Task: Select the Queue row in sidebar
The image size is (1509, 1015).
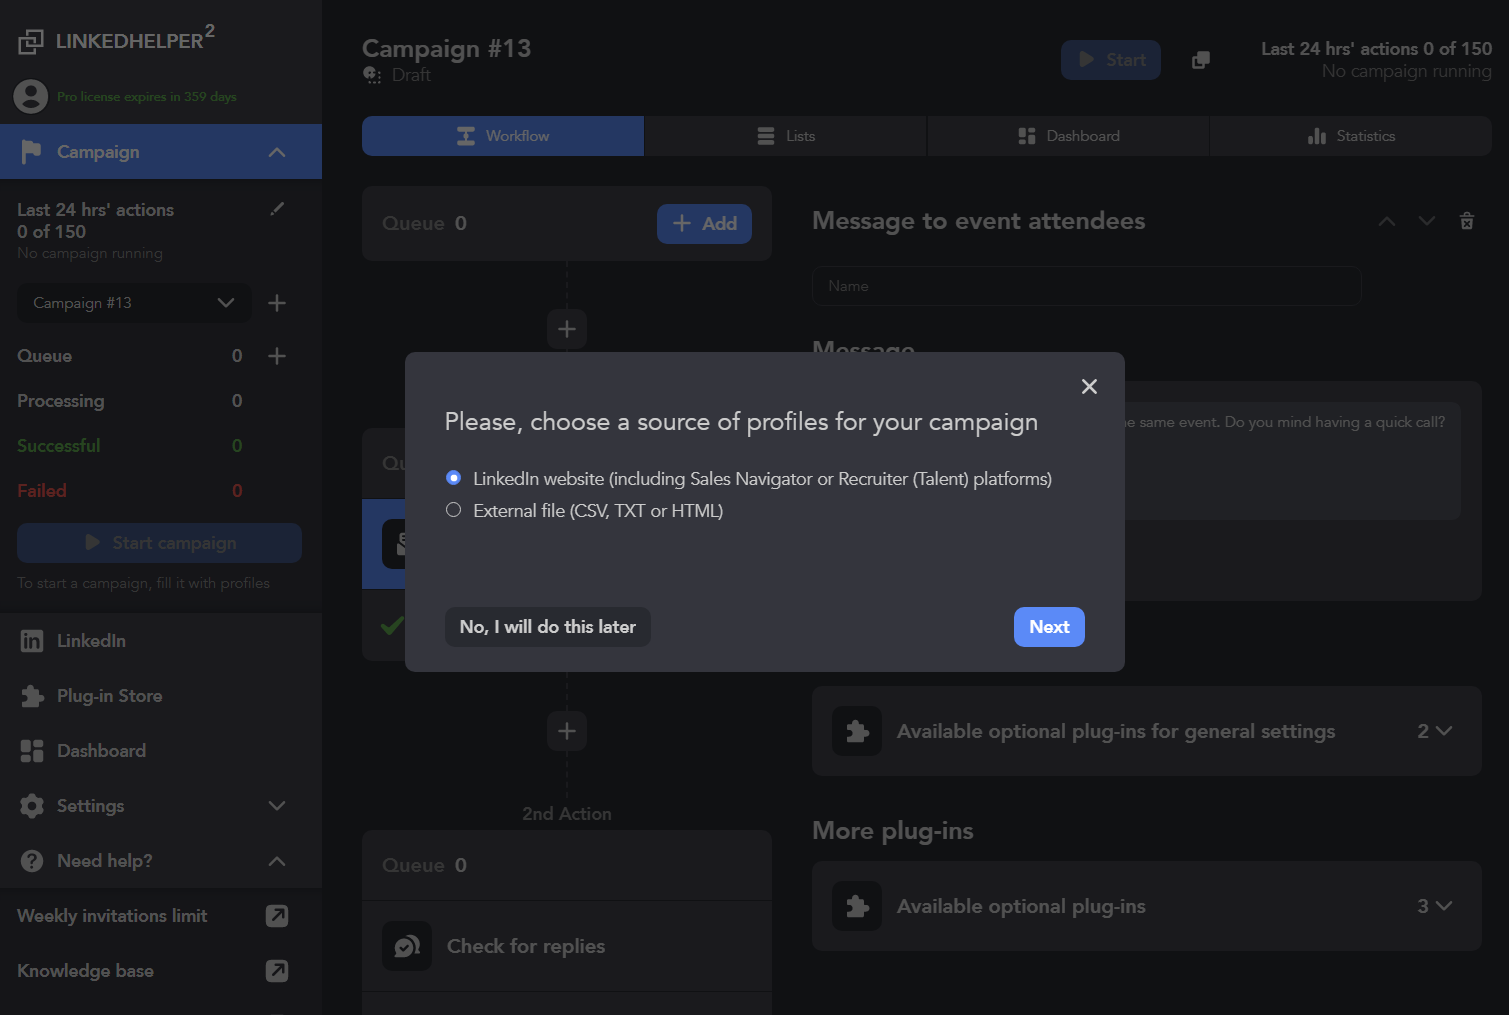Action: [130, 356]
